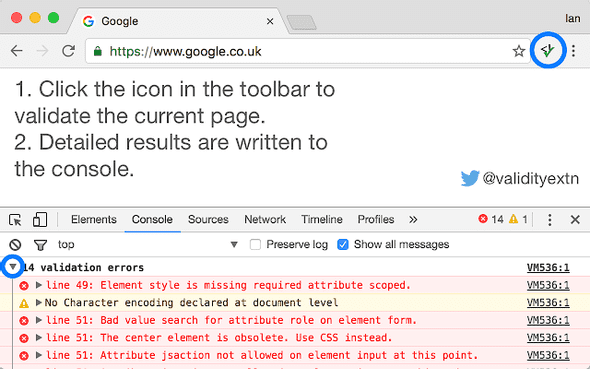
Task: Switch to the Elements tab
Action: pyautogui.click(x=94, y=219)
